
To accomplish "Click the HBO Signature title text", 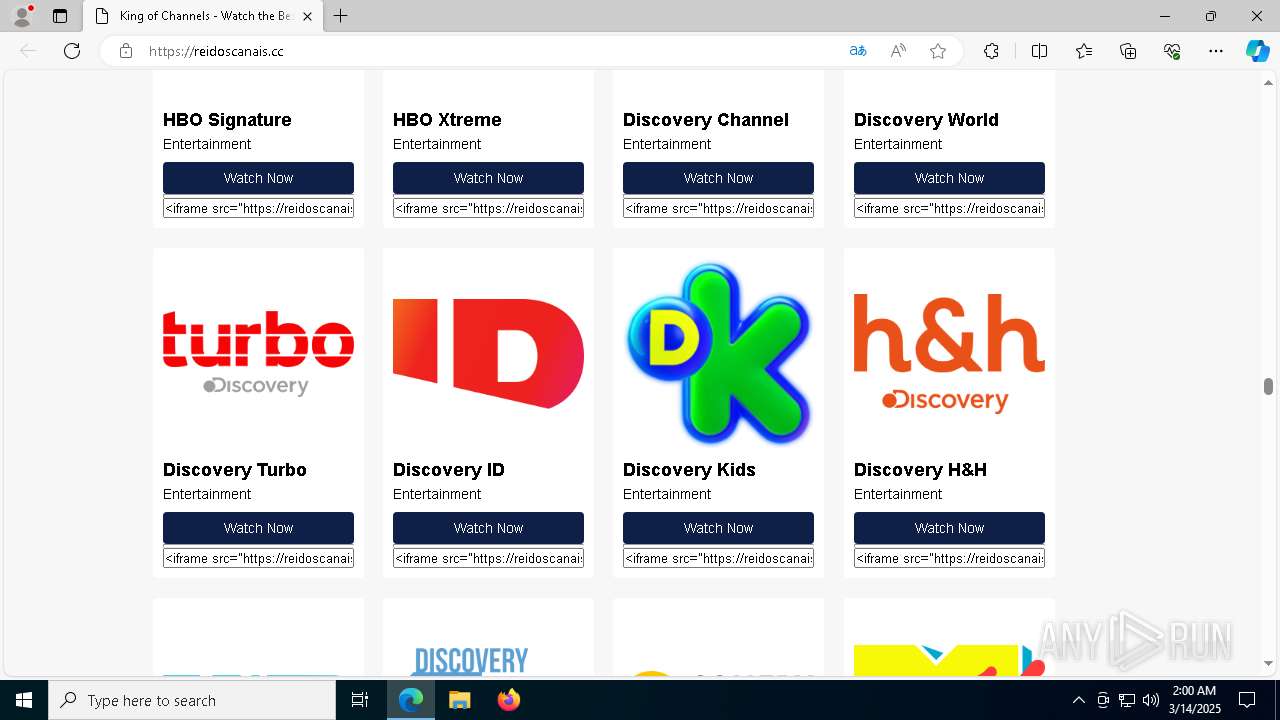I will pos(227,120).
